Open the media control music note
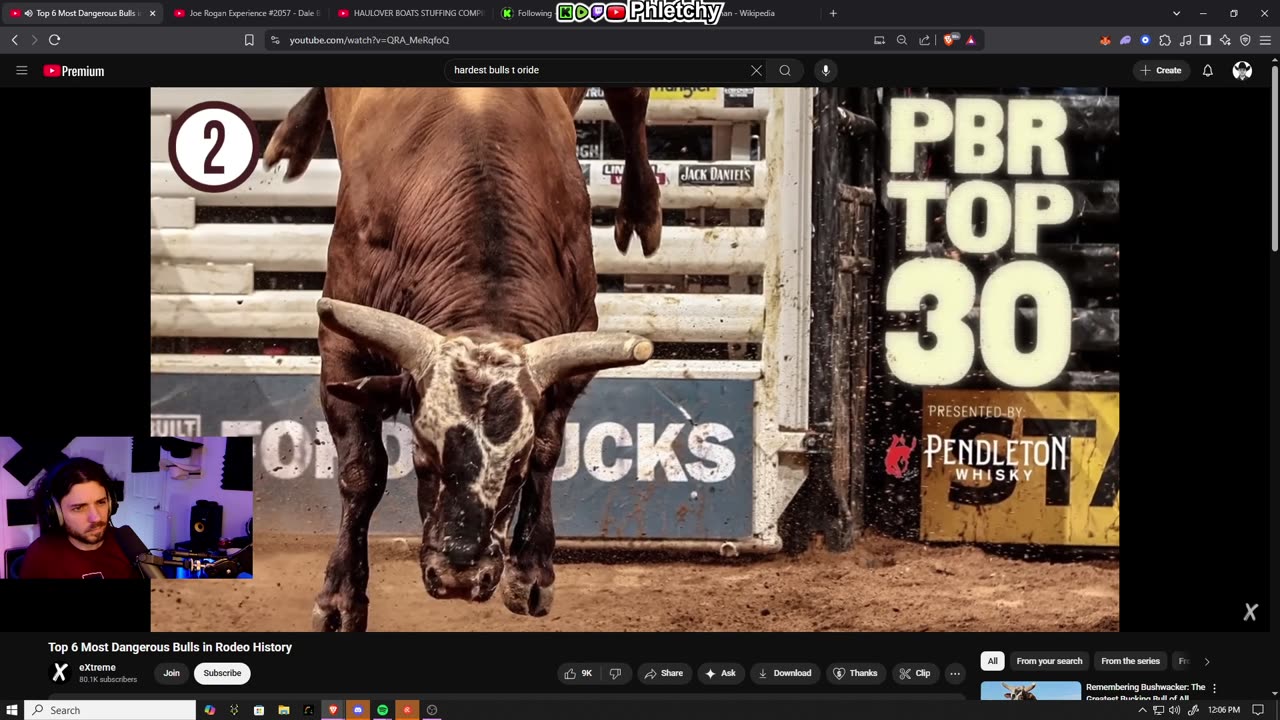Screen dimensions: 1280x720 coord(1185,40)
